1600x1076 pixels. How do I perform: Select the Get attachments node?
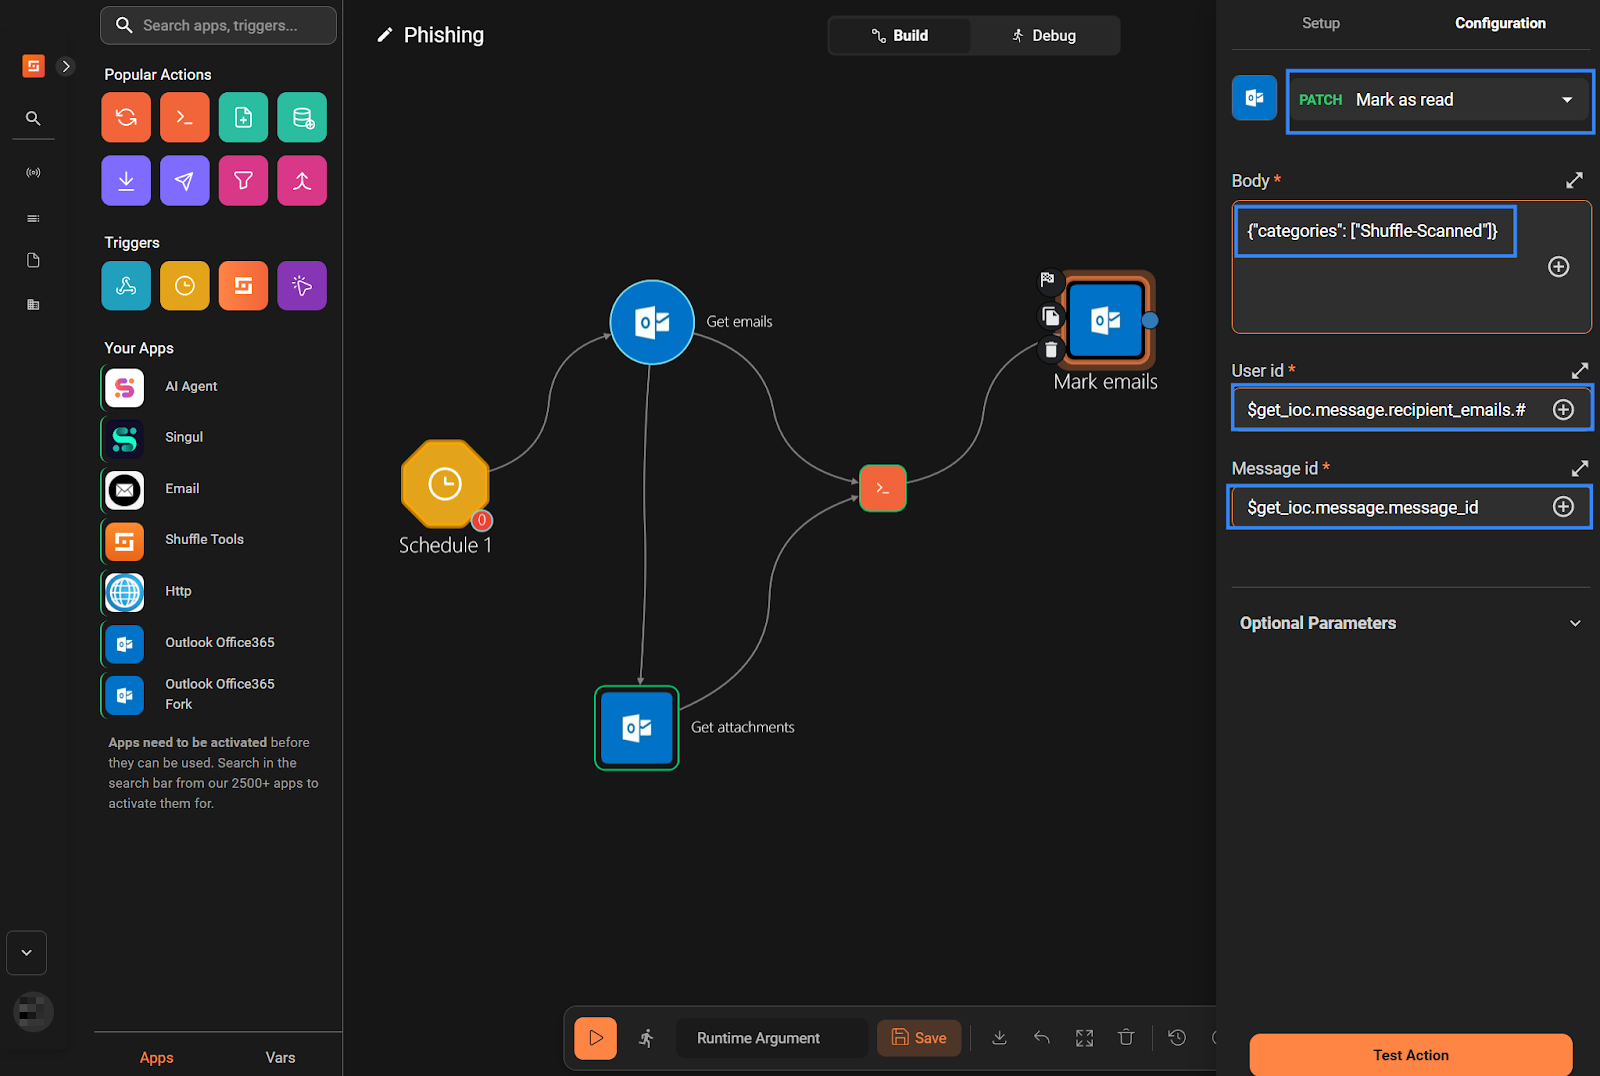click(637, 728)
